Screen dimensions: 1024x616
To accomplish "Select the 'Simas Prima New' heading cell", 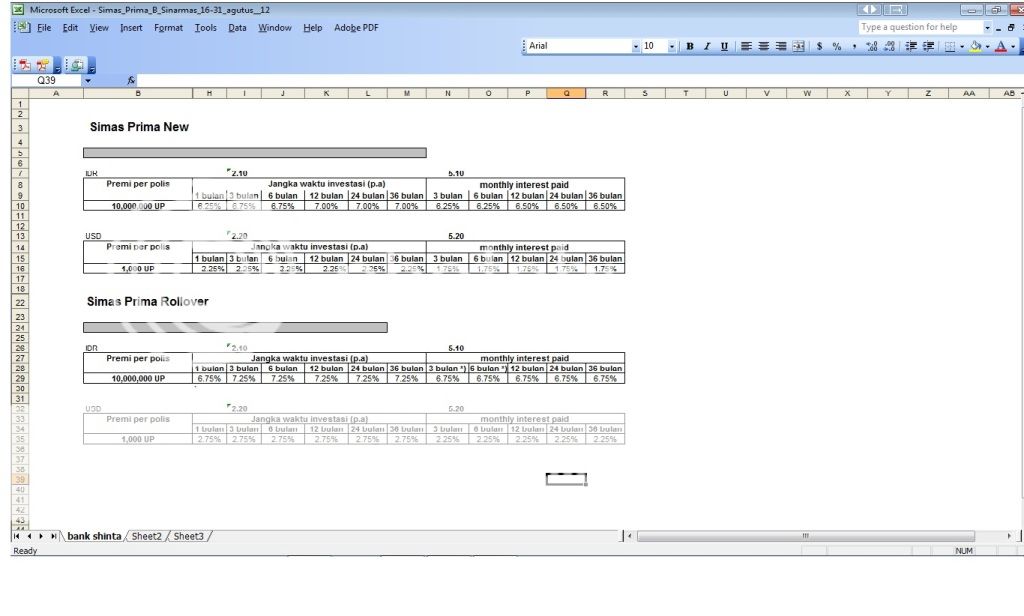I will [x=138, y=127].
